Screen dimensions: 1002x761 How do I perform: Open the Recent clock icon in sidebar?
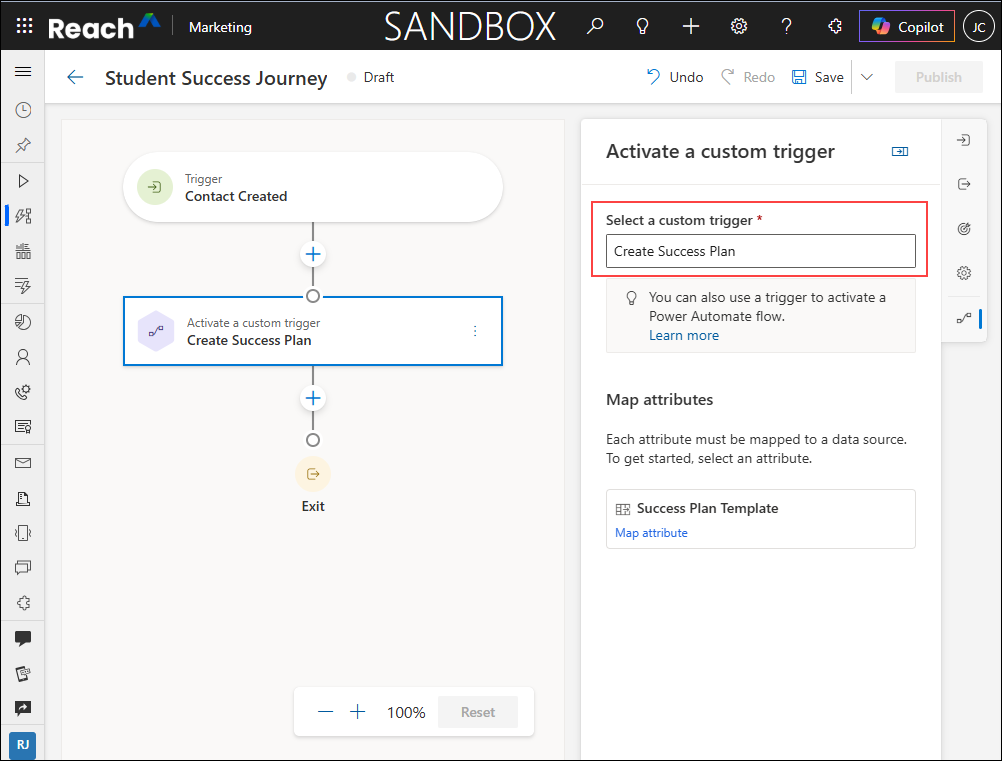click(x=23, y=110)
